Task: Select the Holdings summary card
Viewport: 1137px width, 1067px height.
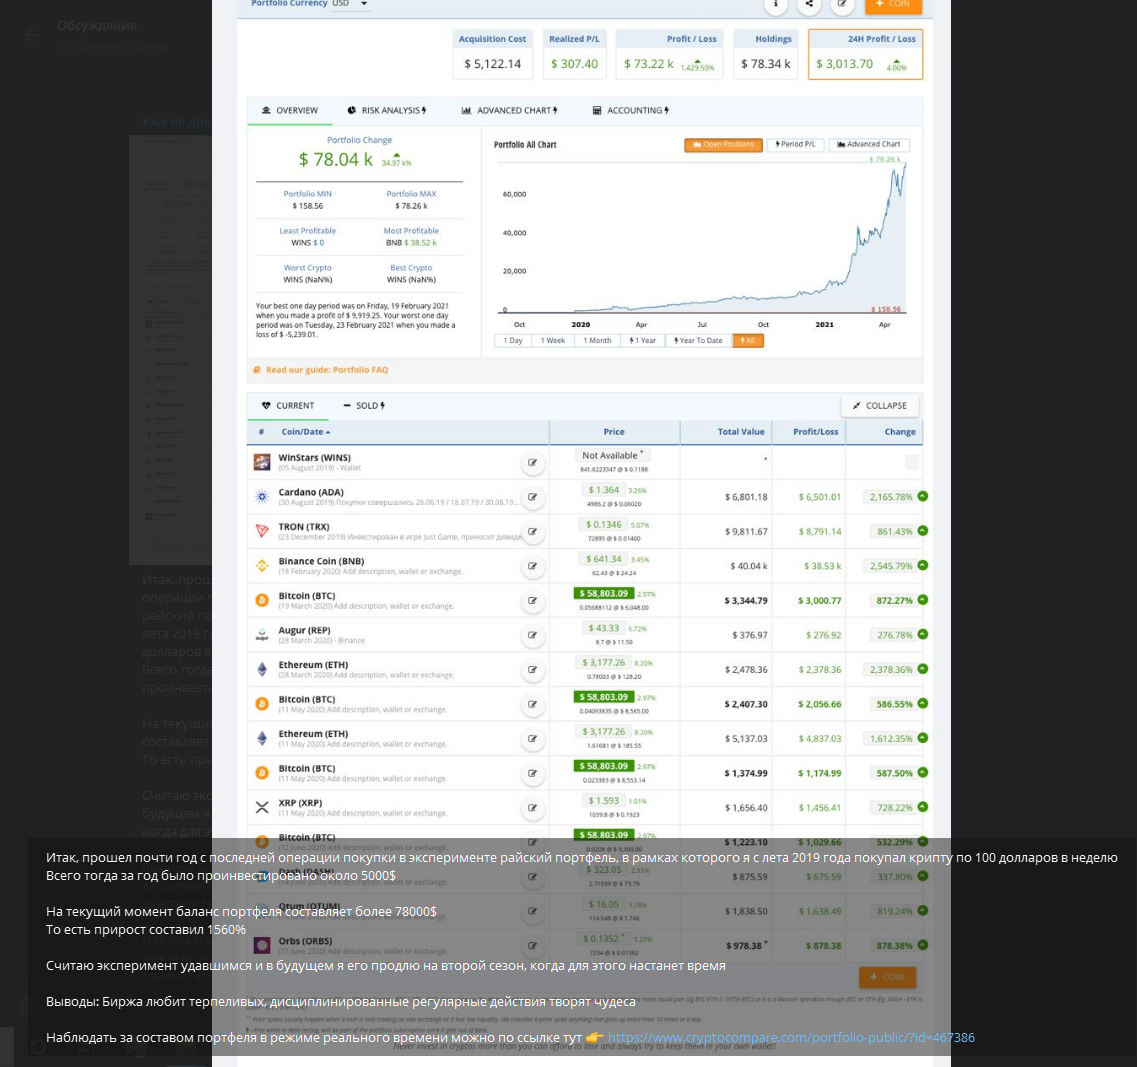Action: point(766,54)
